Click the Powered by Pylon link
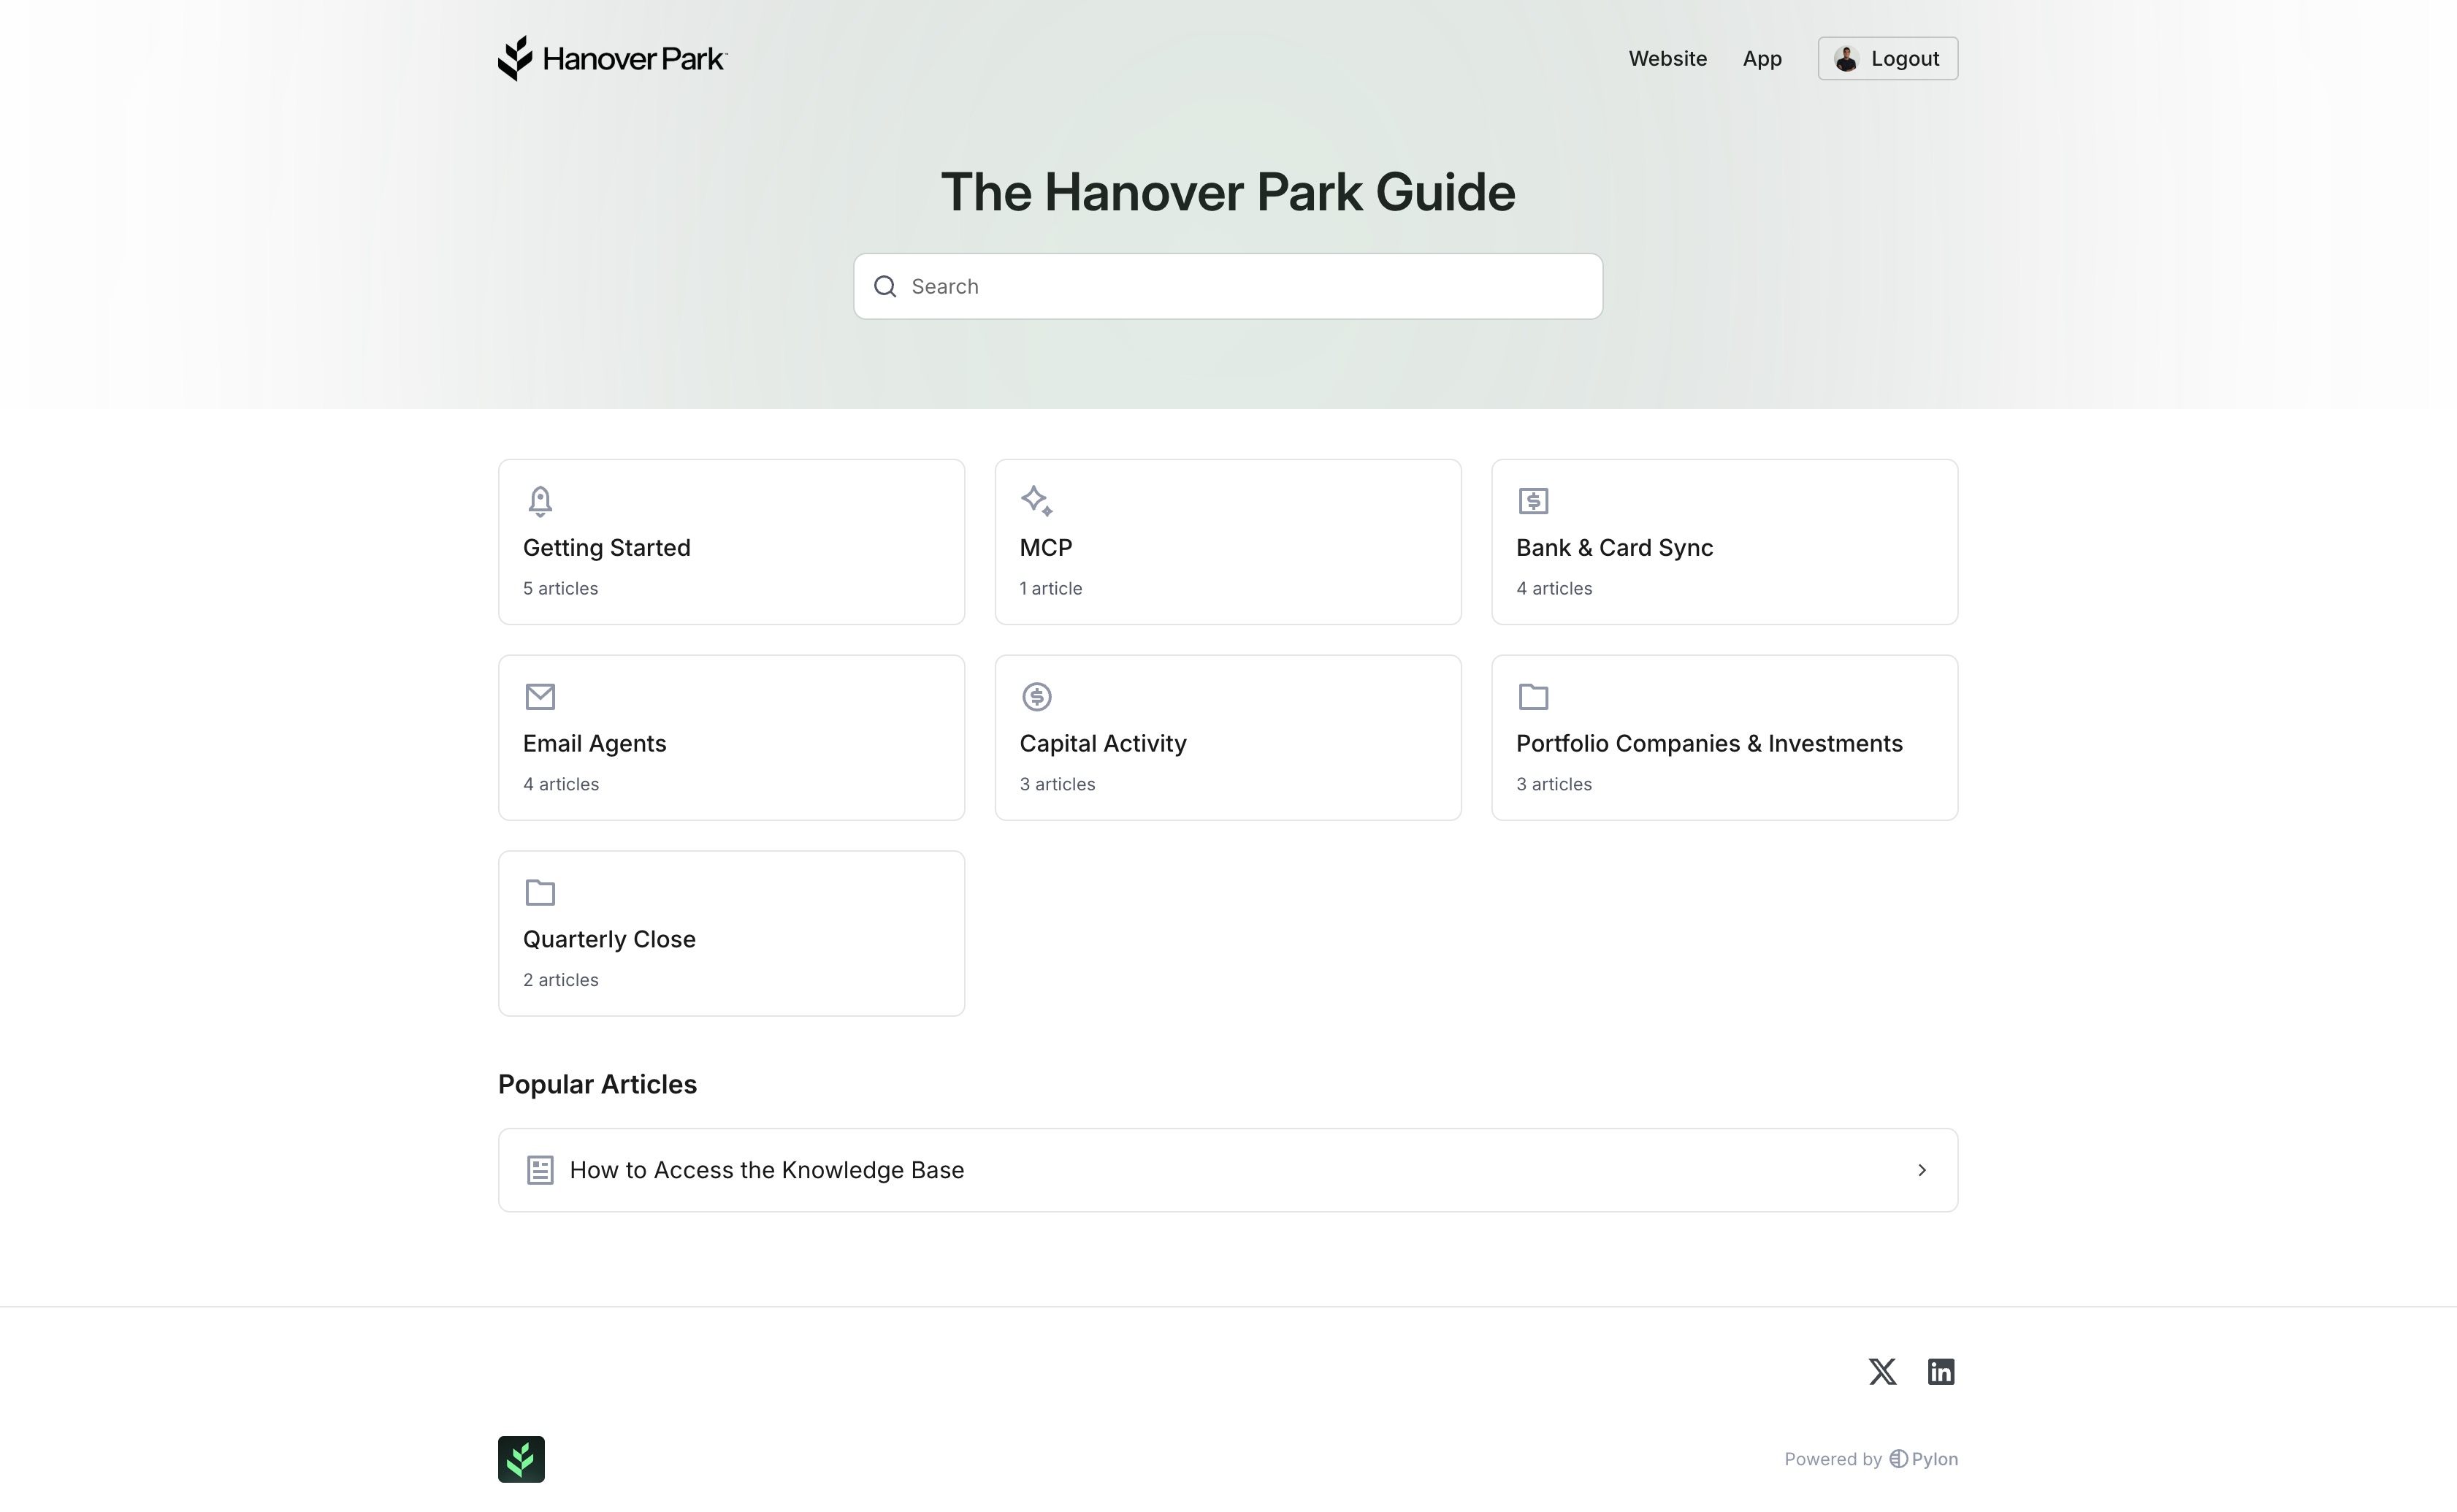Screen dimensions: 2457x1512 (x=1871, y=1459)
